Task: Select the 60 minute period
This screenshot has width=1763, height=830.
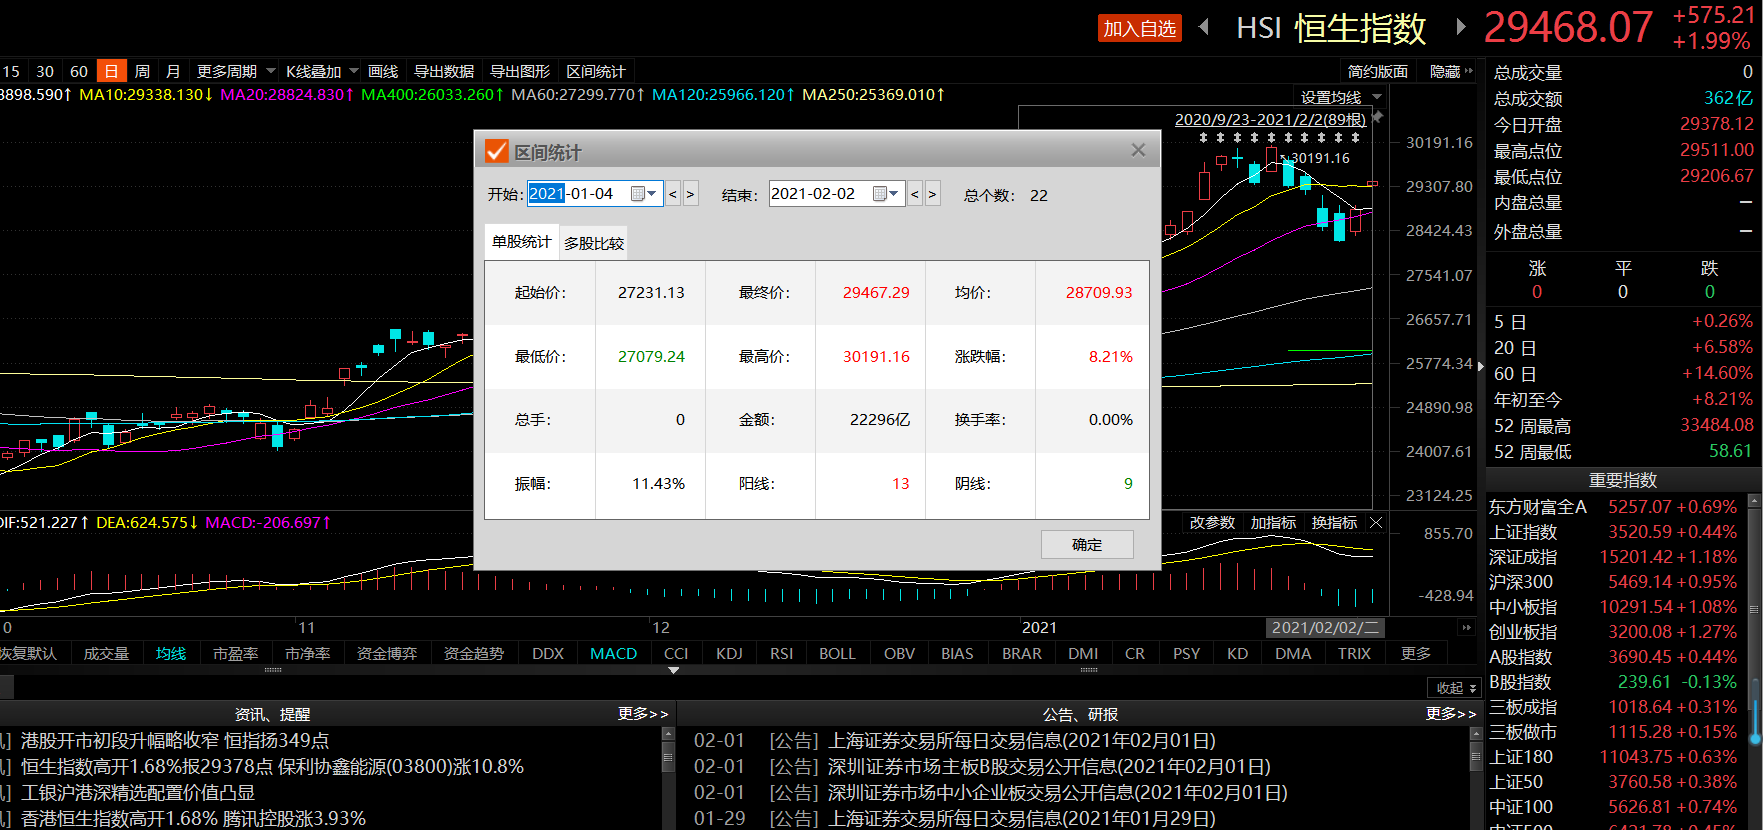Action: pos(79,71)
